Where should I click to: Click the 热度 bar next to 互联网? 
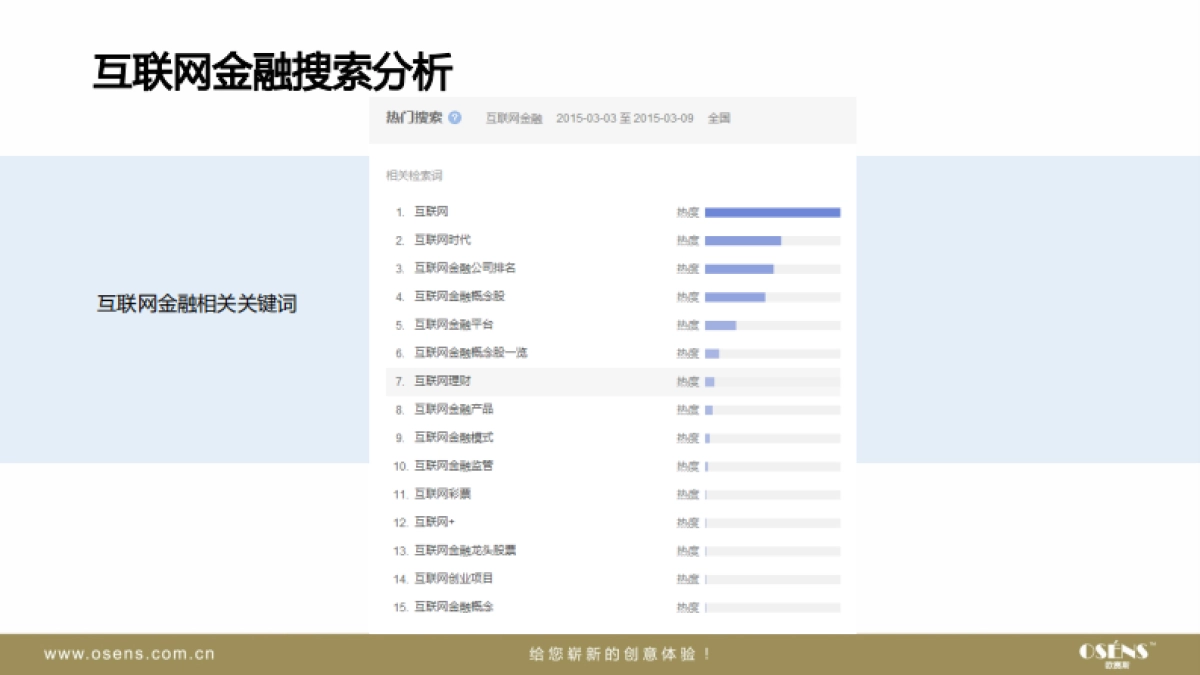pyautogui.click(x=770, y=211)
